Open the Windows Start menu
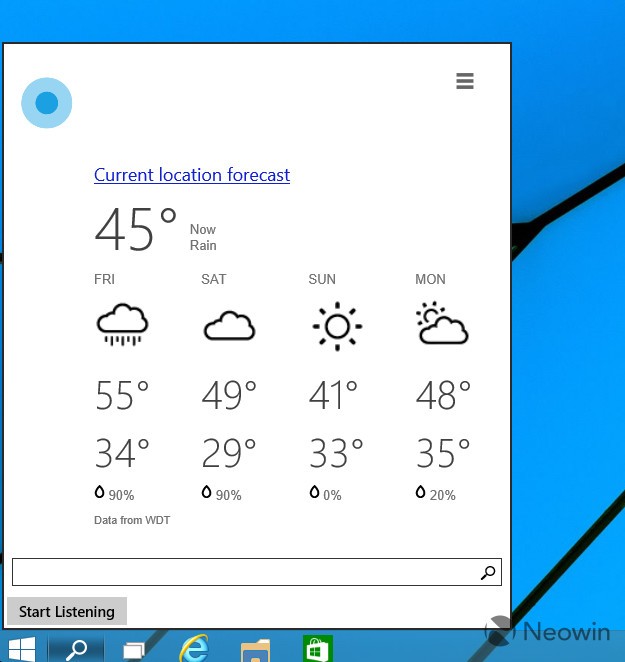 [20, 648]
